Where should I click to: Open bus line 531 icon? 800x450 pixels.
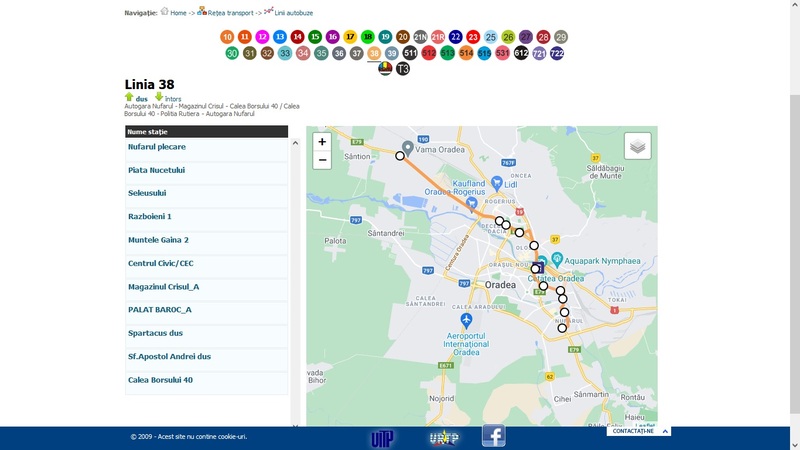(503, 53)
